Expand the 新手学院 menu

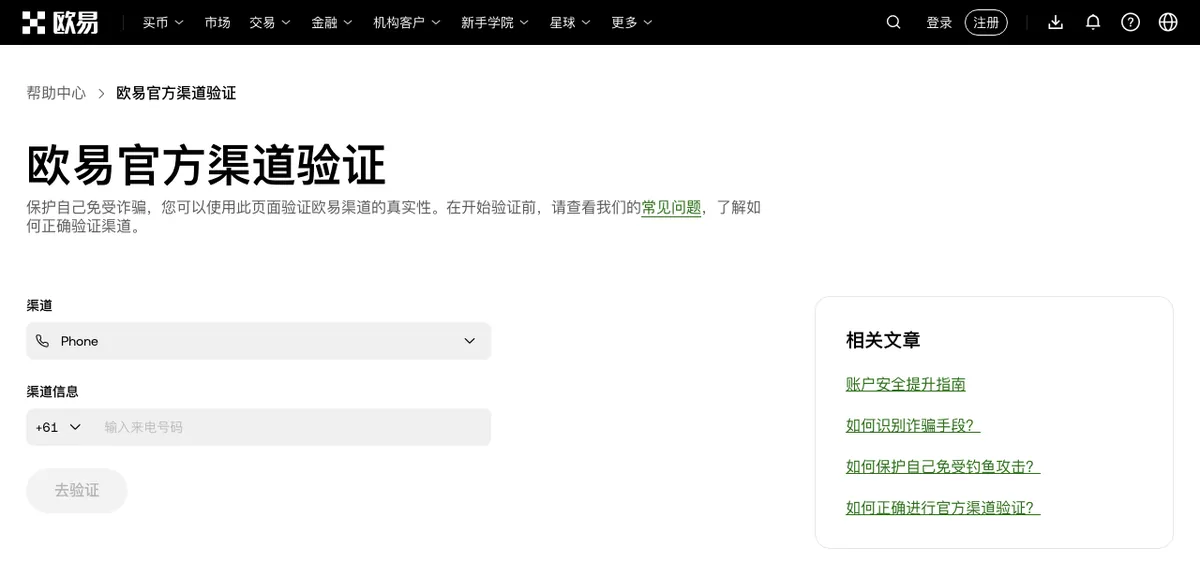(x=495, y=22)
